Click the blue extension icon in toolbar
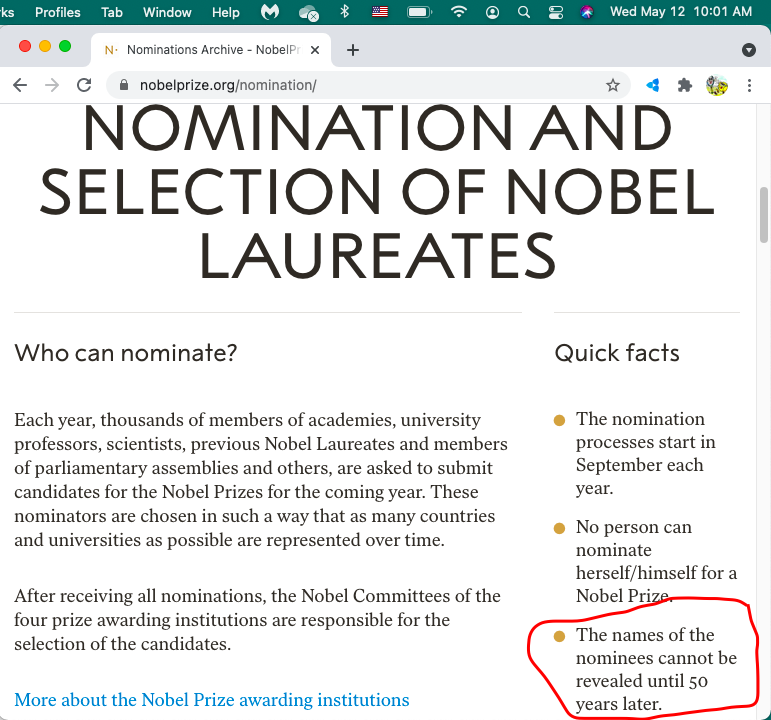 pos(653,86)
